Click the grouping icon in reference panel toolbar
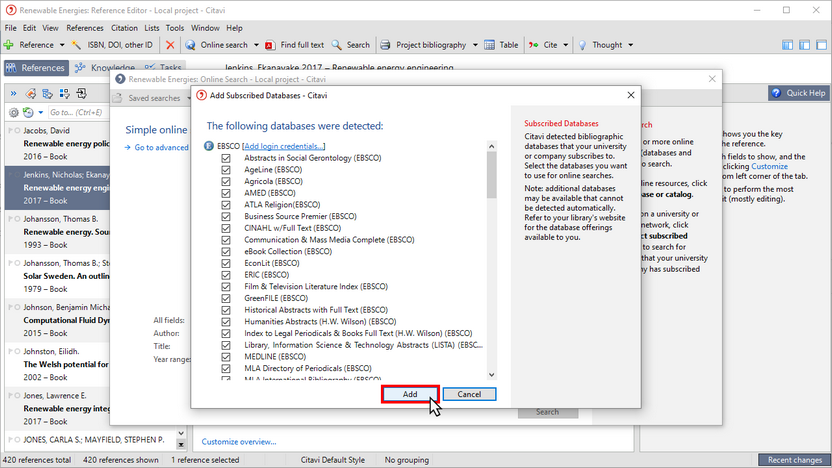Image resolution: width=832 pixels, height=468 pixels. [64, 94]
